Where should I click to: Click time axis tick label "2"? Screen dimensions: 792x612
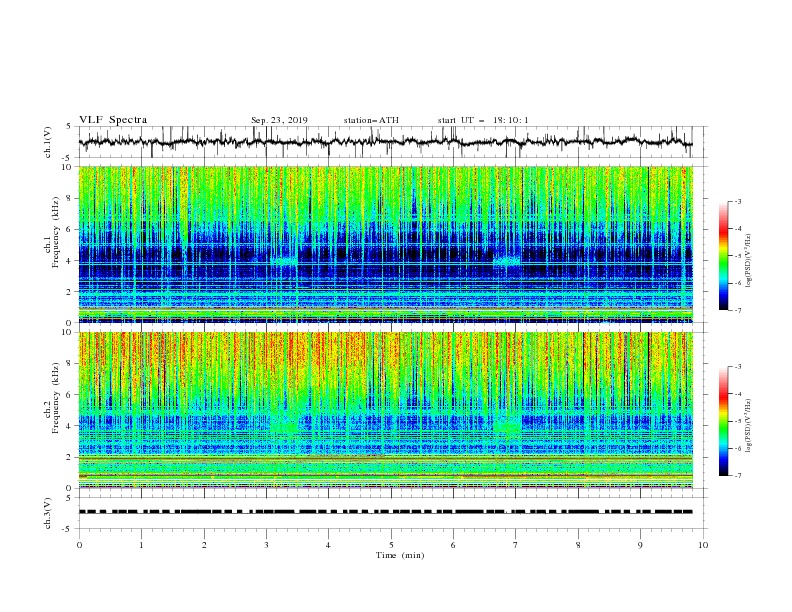coord(204,545)
